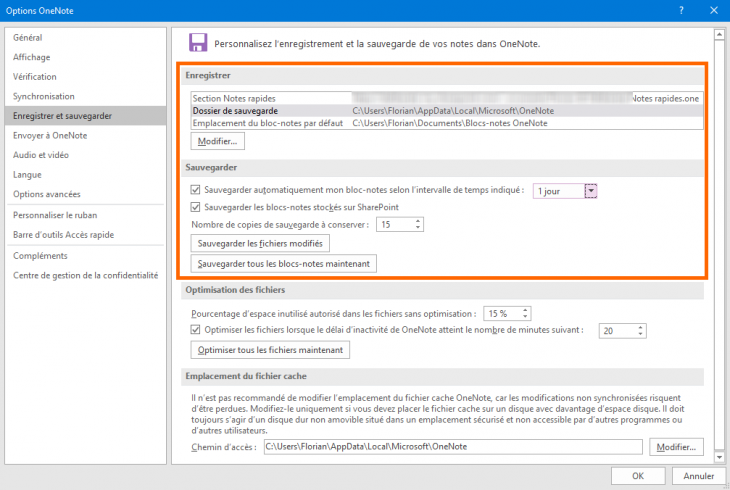Click Sauvegarder tous les blocs-notes maintenant
This screenshot has width=730, height=490.
click(x=284, y=264)
